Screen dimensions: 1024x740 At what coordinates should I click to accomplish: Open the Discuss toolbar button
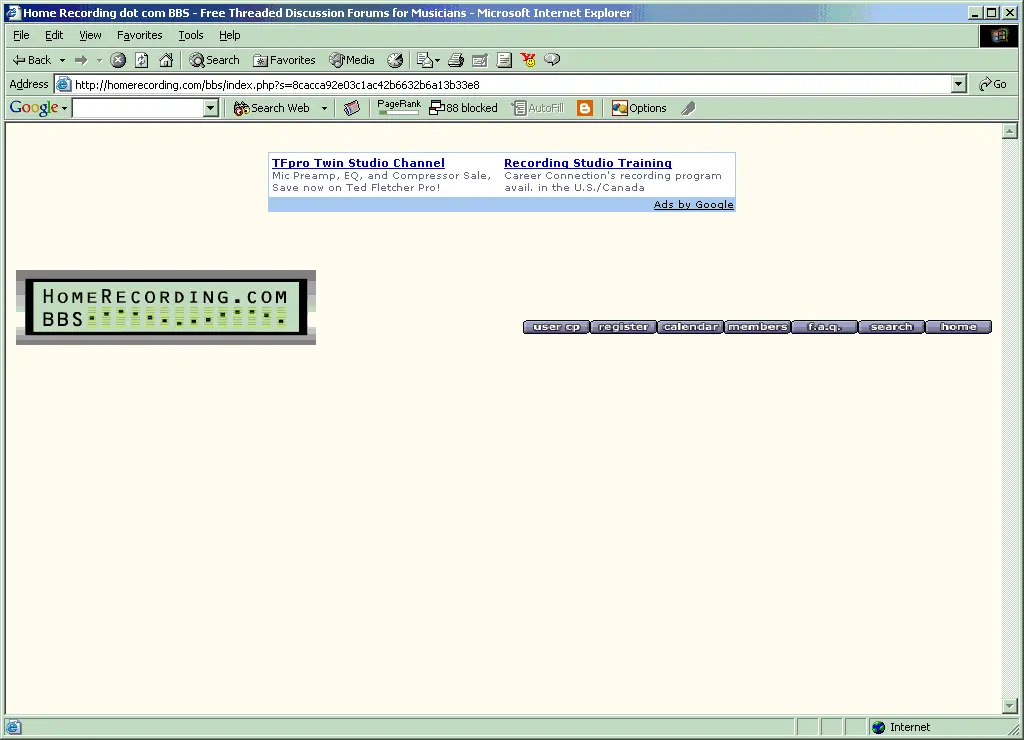click(x=504, y=60)
